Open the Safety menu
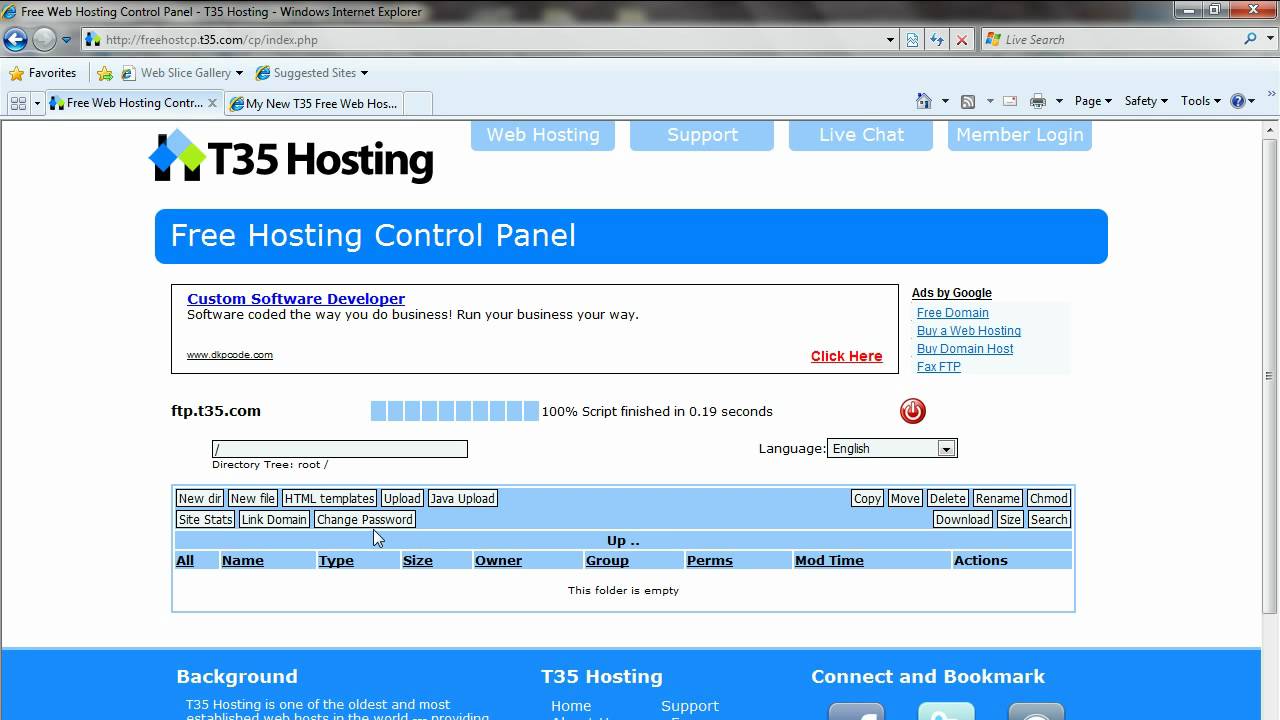The image size is (1280, 720). (x=1146, y=101)
